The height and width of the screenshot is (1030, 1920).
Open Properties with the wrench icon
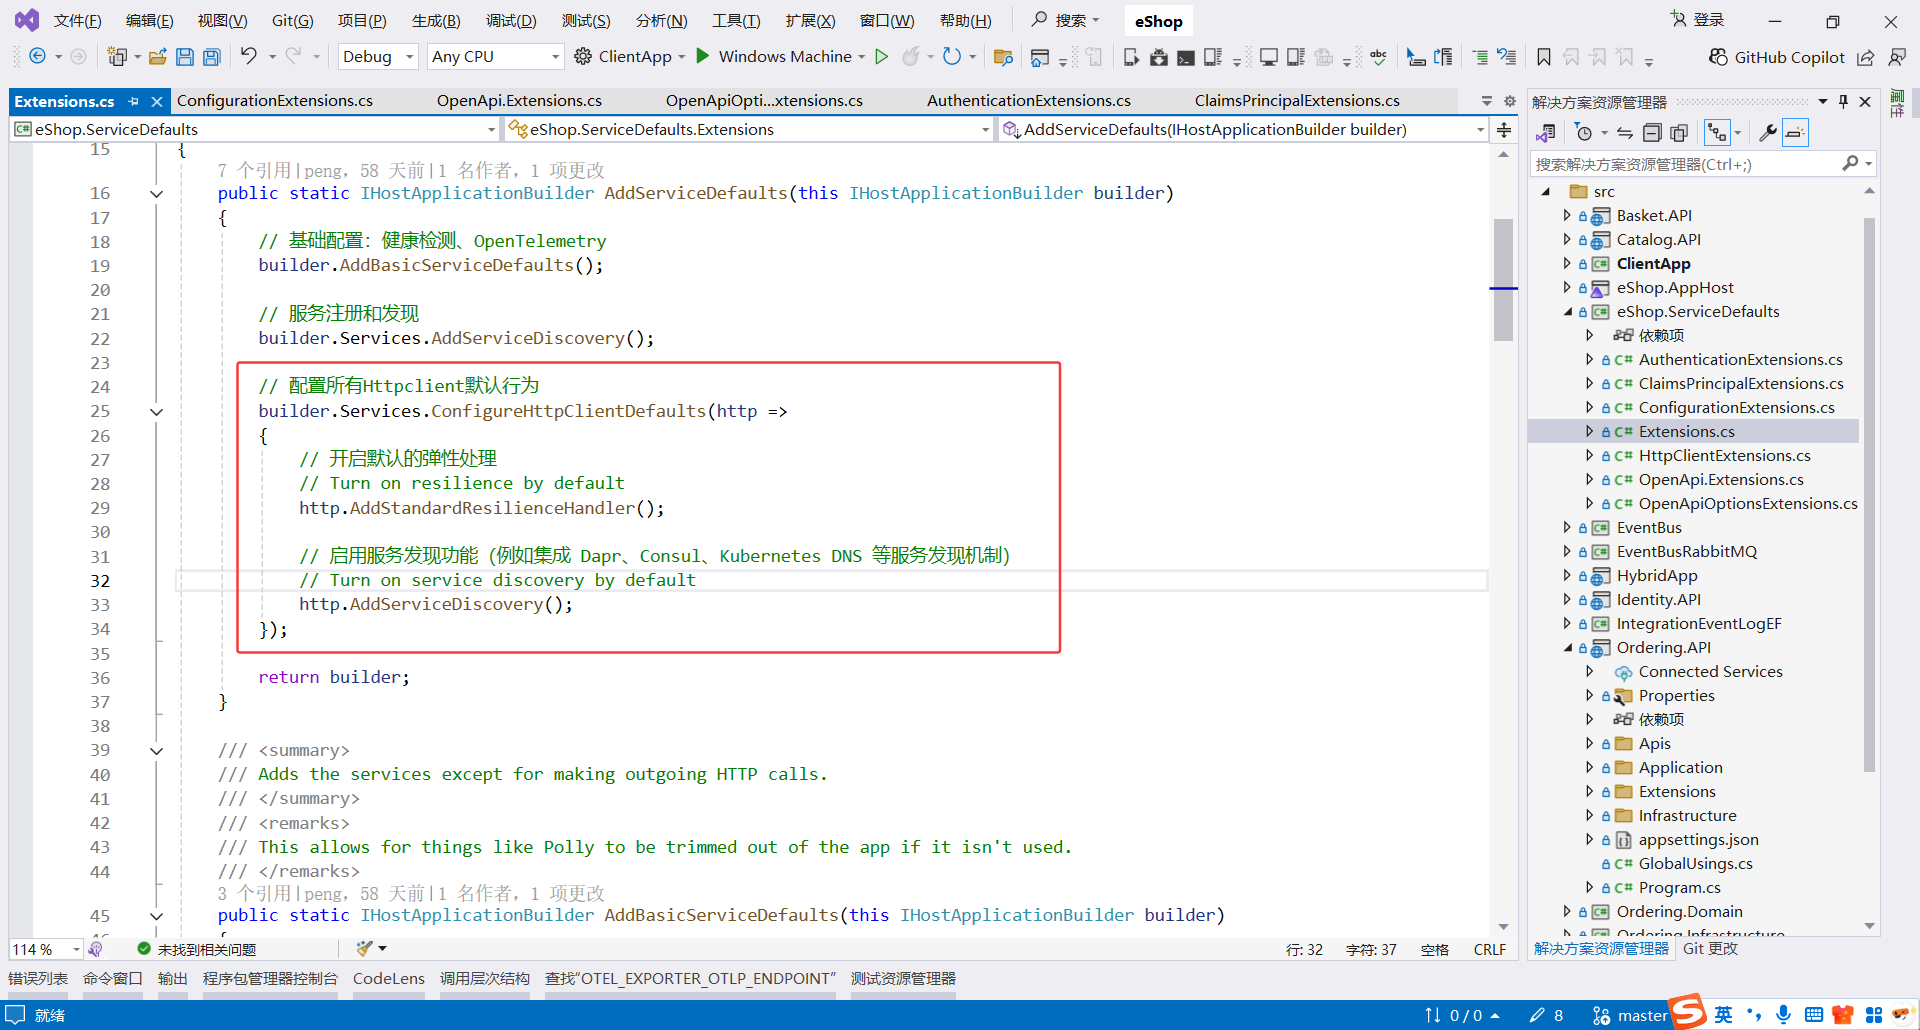click(x=1768, y=132)
